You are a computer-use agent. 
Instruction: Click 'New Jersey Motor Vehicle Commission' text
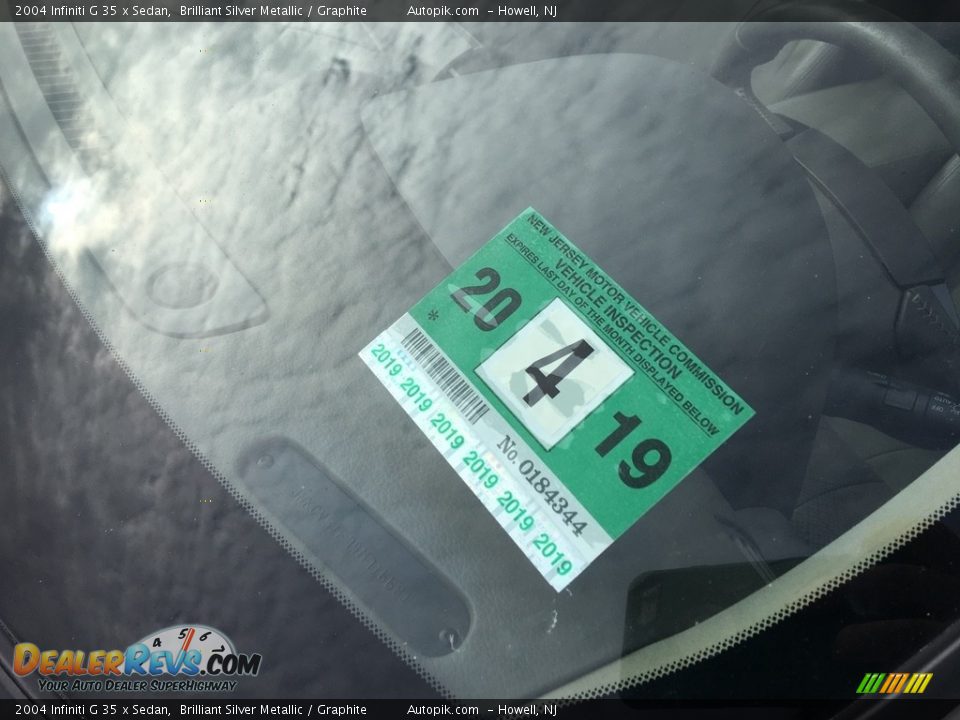click(x=636, y=312)
